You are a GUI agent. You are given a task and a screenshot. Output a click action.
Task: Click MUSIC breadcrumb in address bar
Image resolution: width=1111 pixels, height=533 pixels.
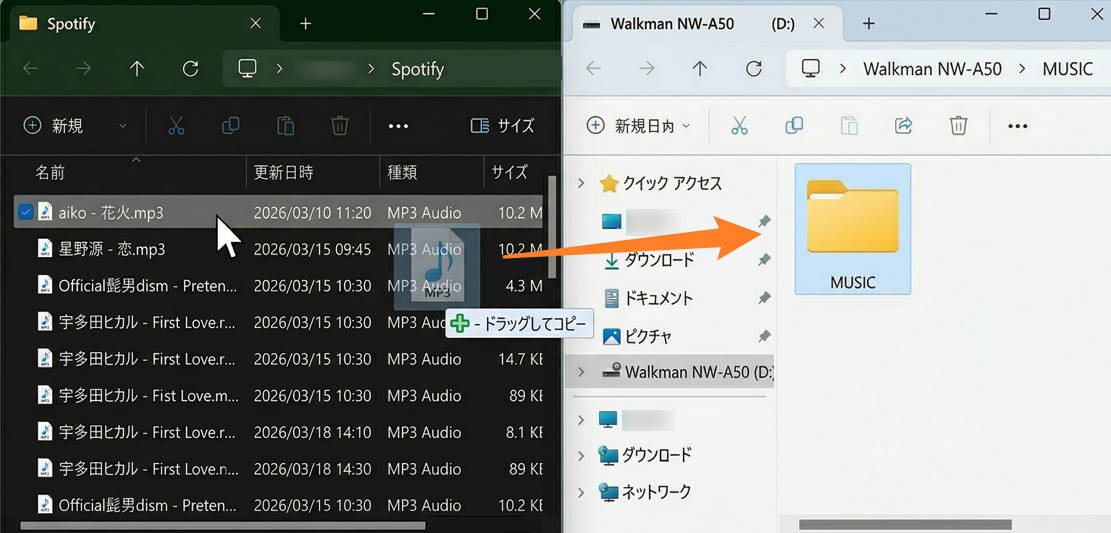[x=1068, y=69]
